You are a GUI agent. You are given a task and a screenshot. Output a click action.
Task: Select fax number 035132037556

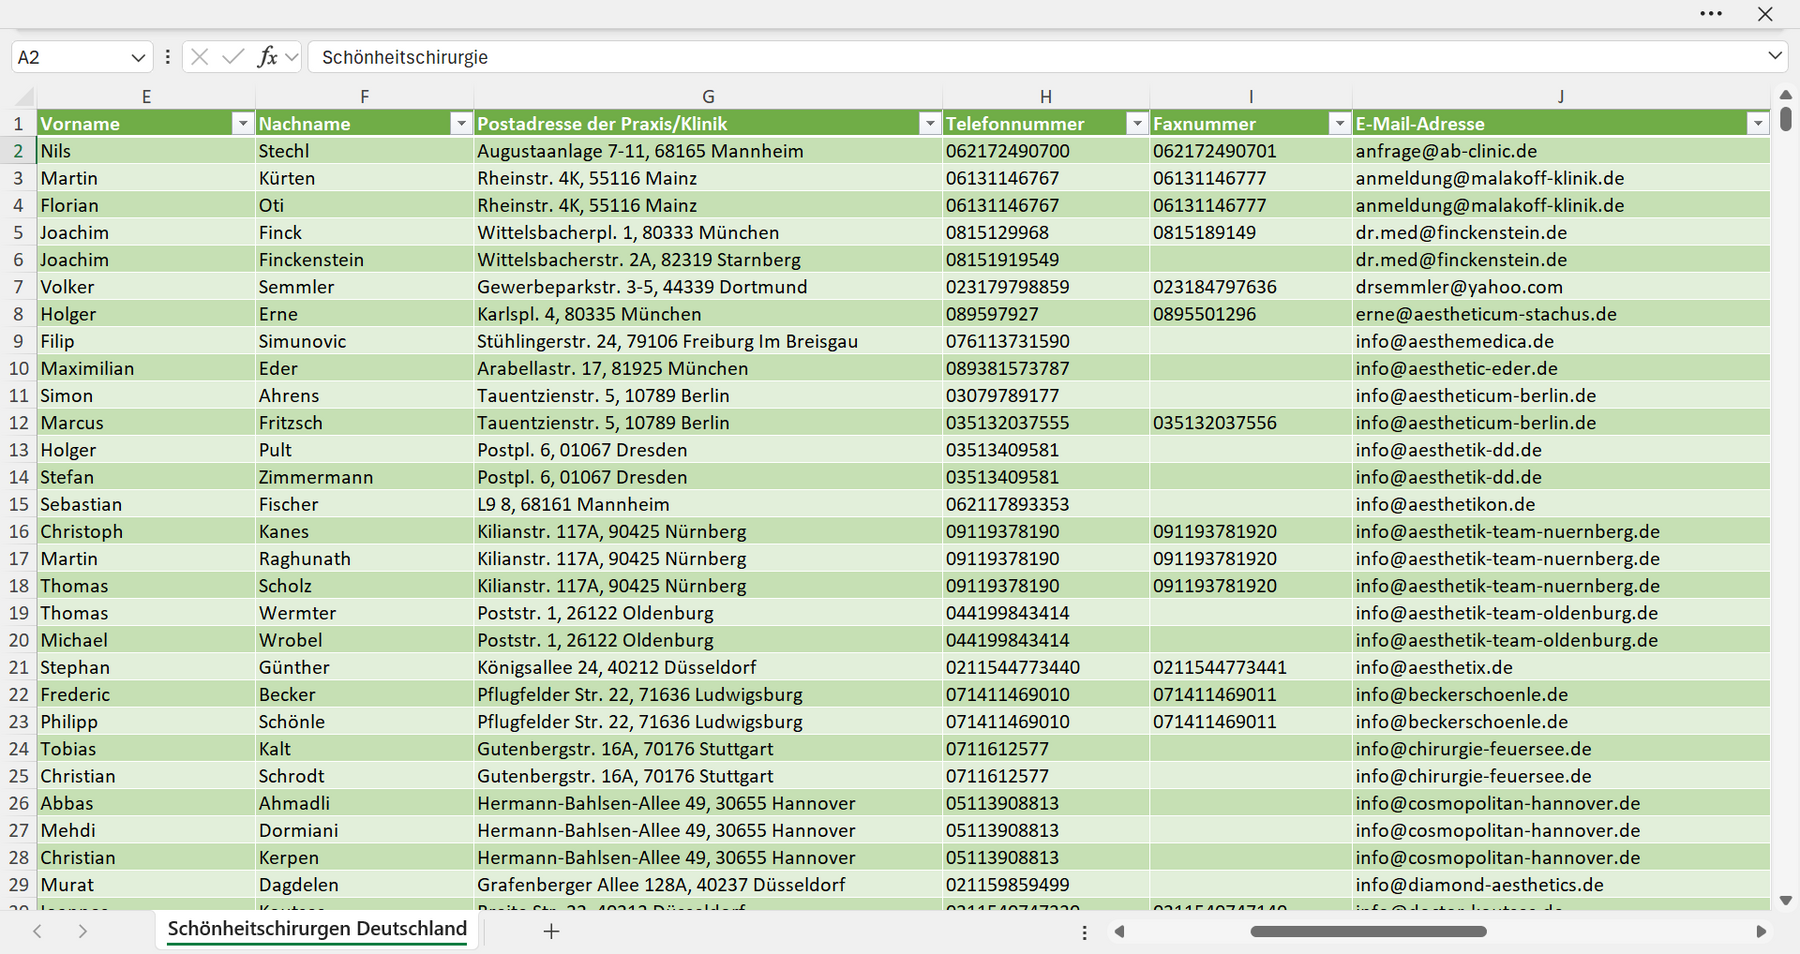click(x=1250, y=423)
